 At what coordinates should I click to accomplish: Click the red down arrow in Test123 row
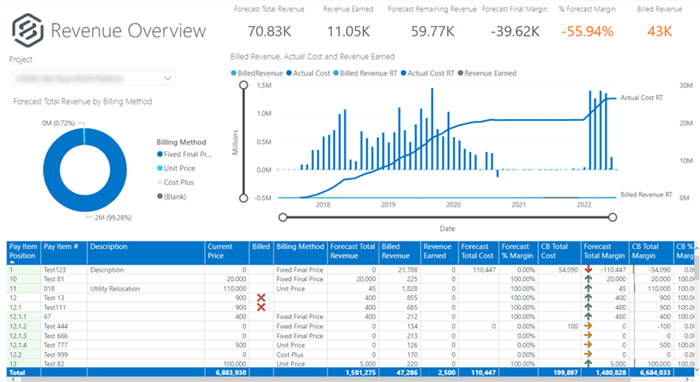pyautogui.click(x=588, y=270)
